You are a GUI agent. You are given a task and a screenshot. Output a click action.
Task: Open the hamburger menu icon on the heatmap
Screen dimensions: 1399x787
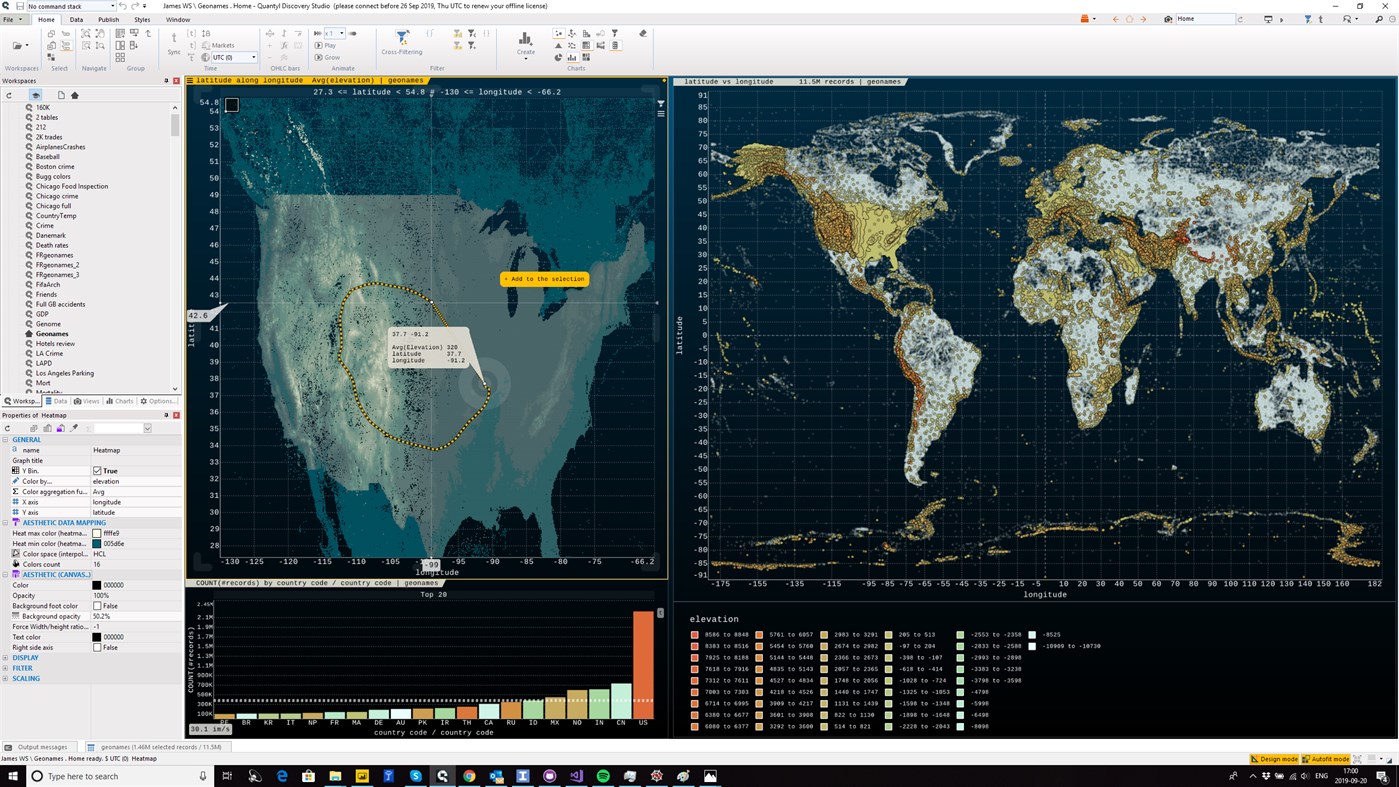tap(660, 113)
